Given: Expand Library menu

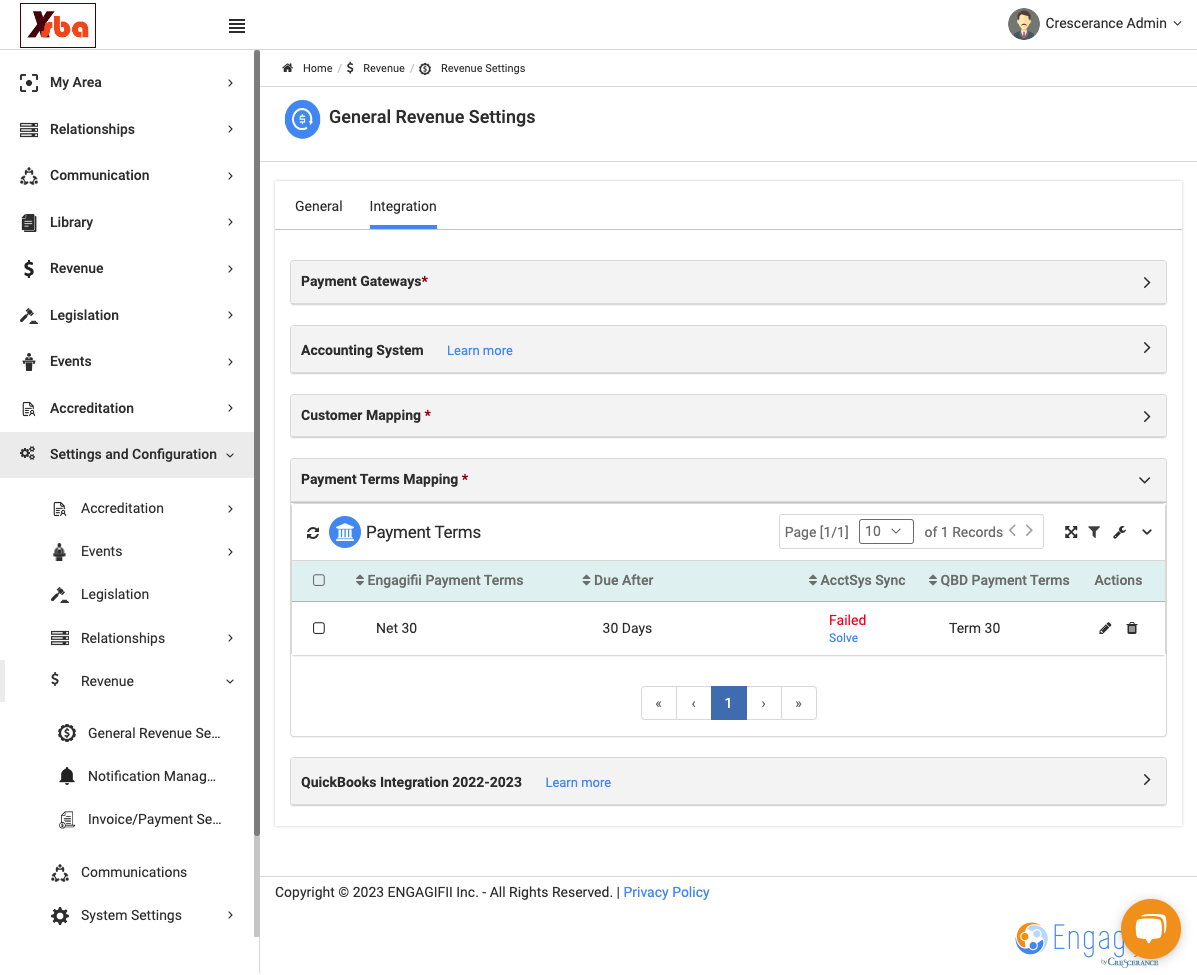Looking at the screenshot, I should pyautogui.click(x=127, y=222).
